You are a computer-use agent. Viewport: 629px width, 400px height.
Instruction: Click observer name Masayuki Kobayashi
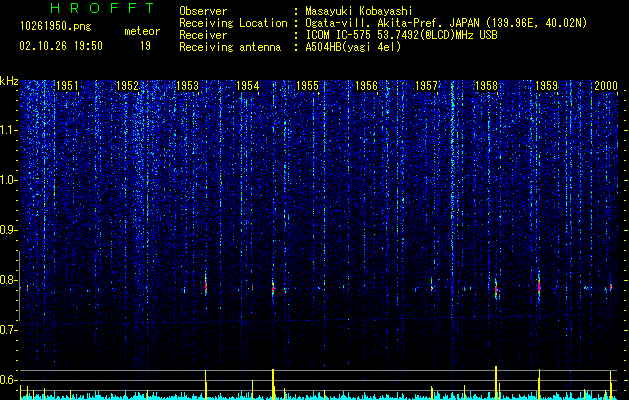359,11
